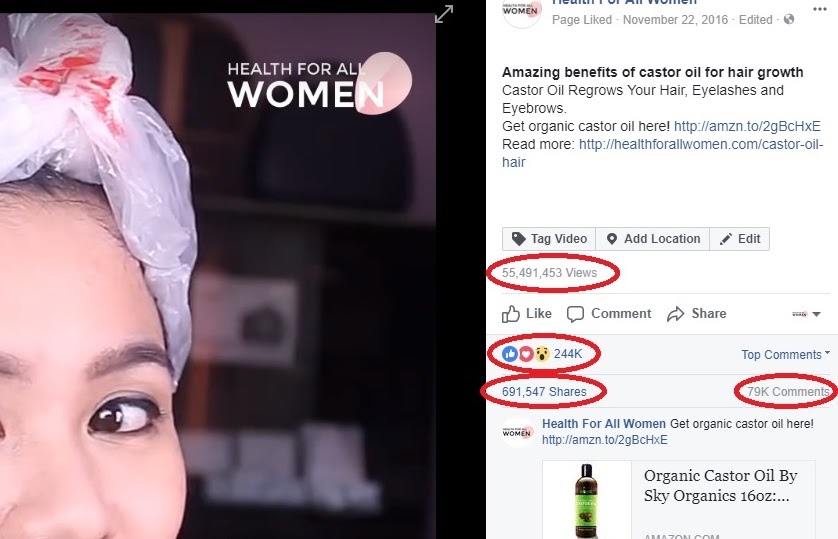Open the 244K reactions list
Viewport: 838px width, 539px height.
[x=542, y=354]
